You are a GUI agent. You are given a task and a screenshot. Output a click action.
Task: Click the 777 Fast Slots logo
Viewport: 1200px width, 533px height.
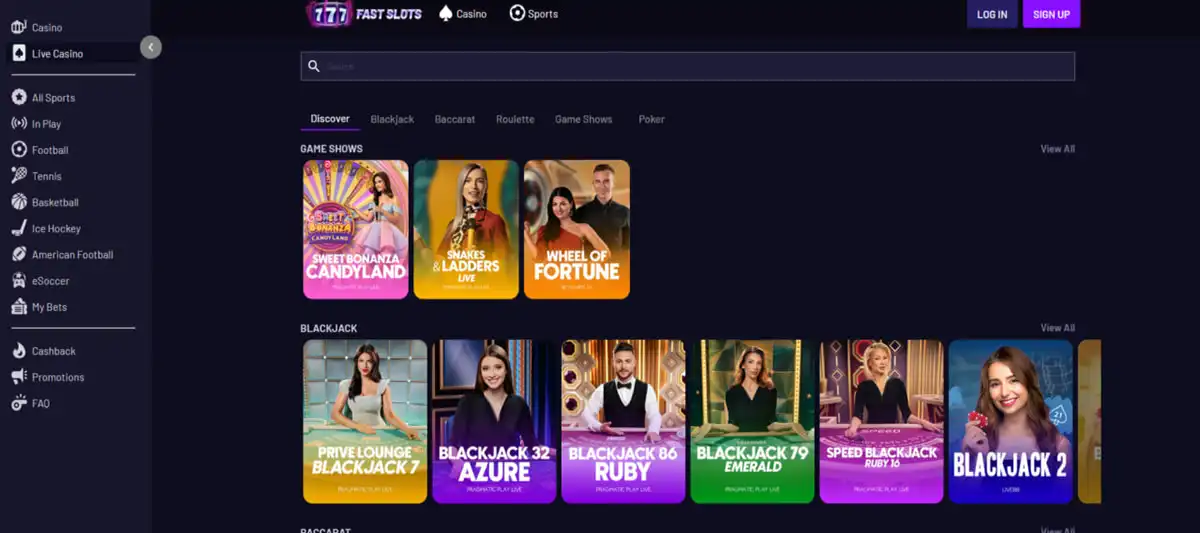tap(364, 13)
